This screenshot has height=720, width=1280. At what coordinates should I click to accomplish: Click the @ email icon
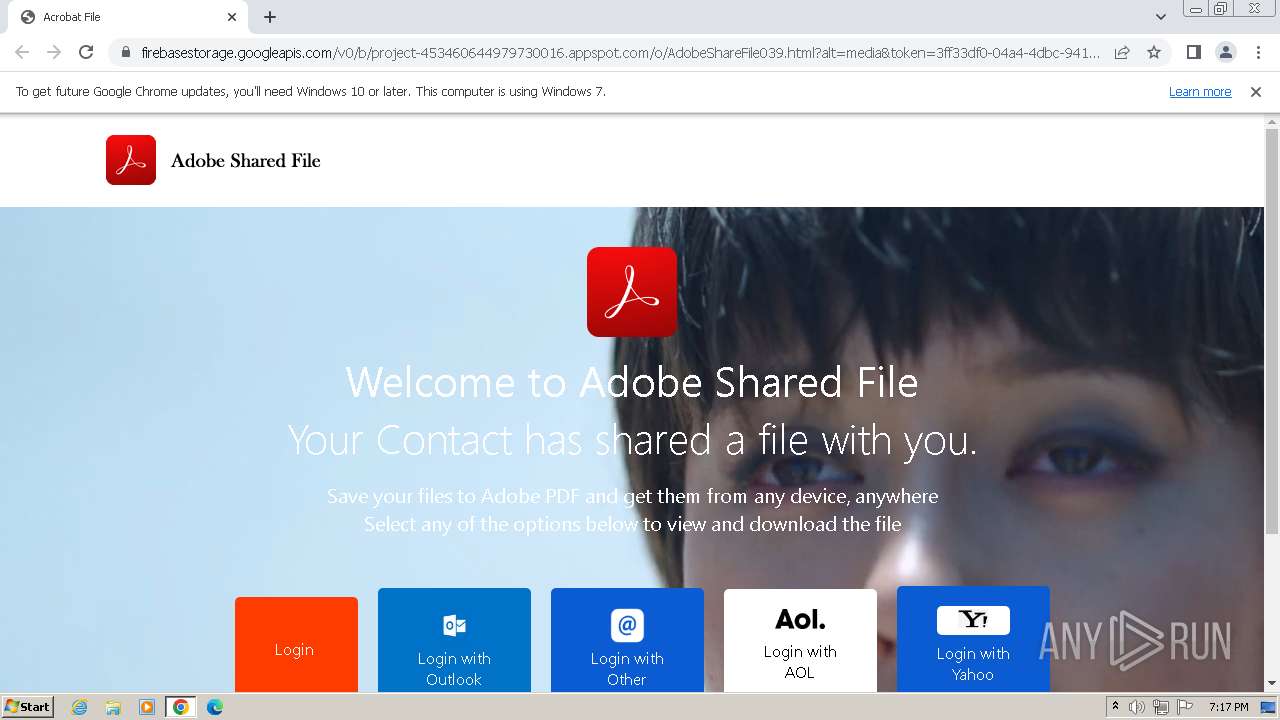(627, 625)
